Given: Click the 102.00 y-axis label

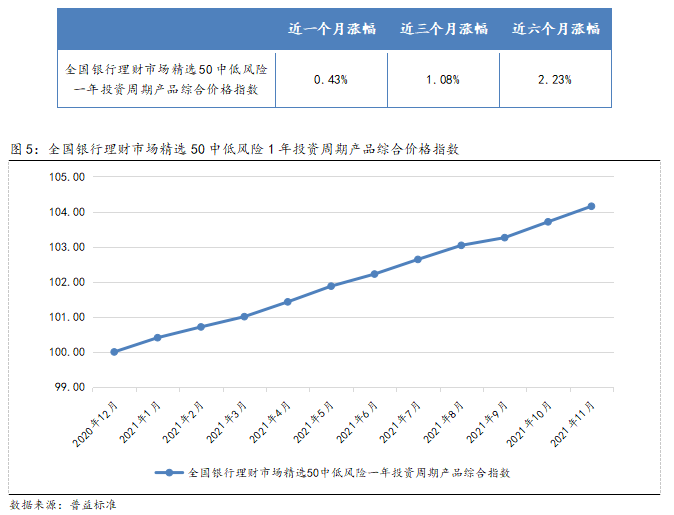Looking at the screenshot, I should pyautogui.click(x=68, y=282).
